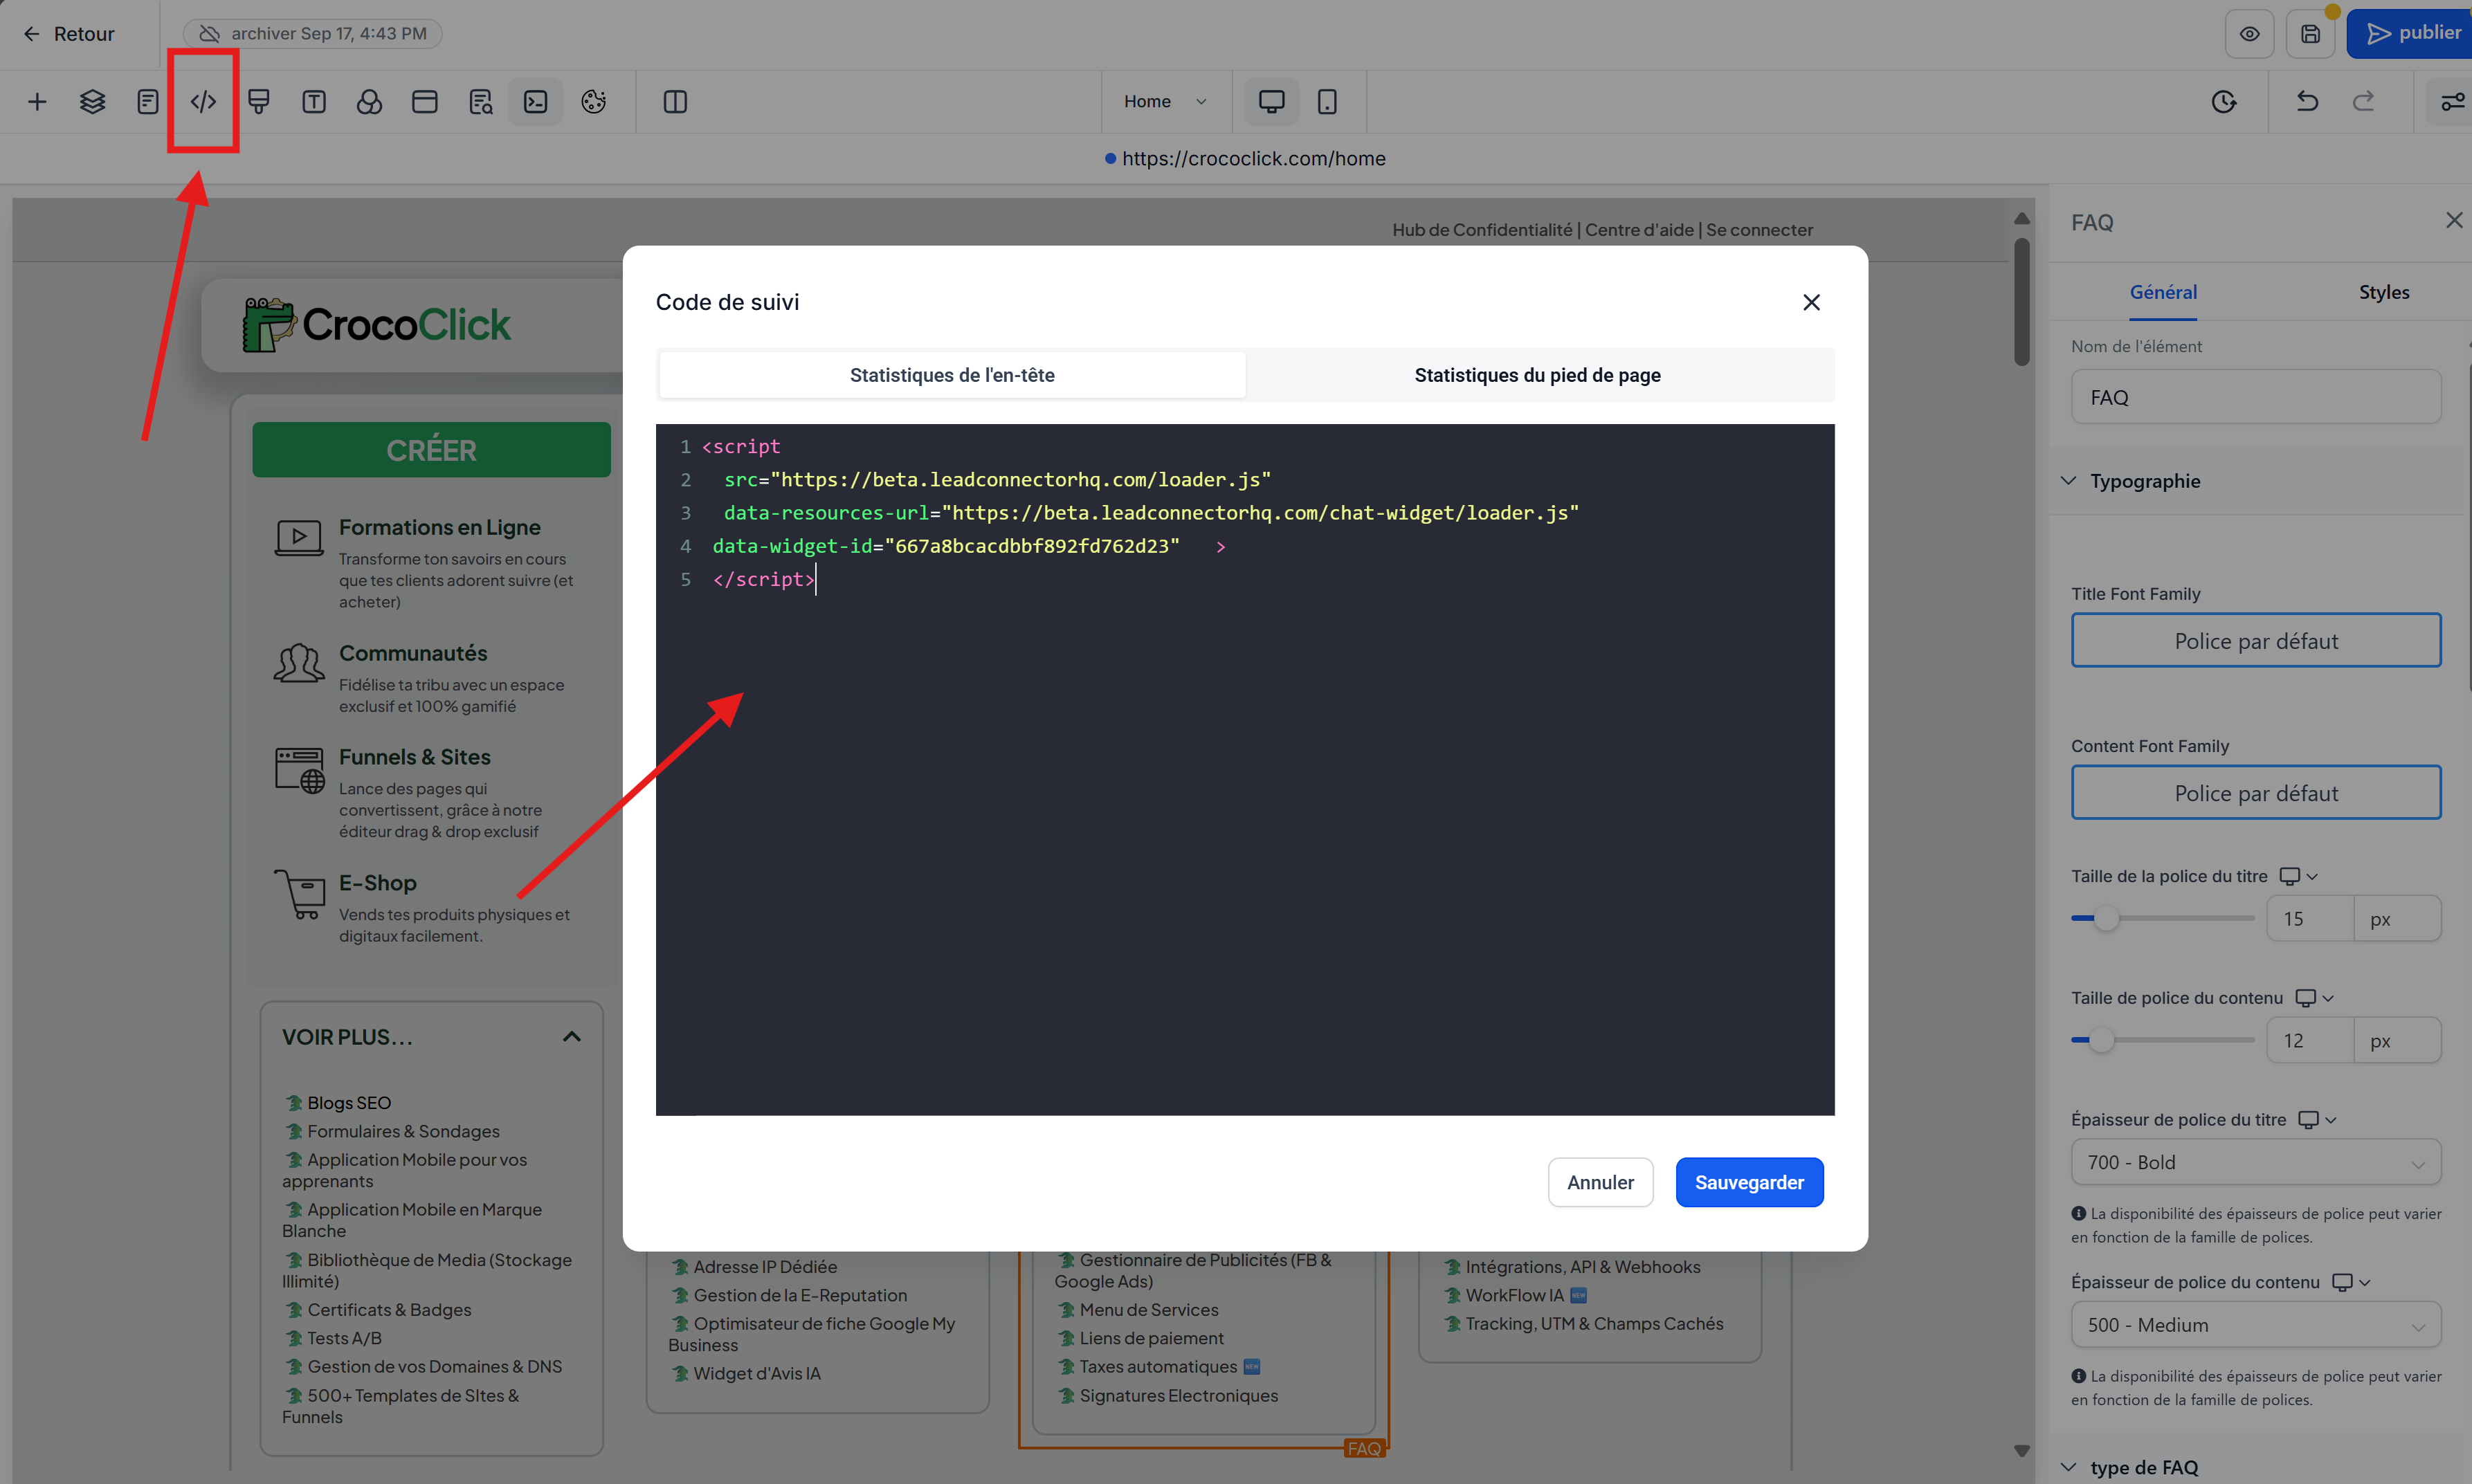Click the Funnels & Sites browser globe icon

point(299,770)
